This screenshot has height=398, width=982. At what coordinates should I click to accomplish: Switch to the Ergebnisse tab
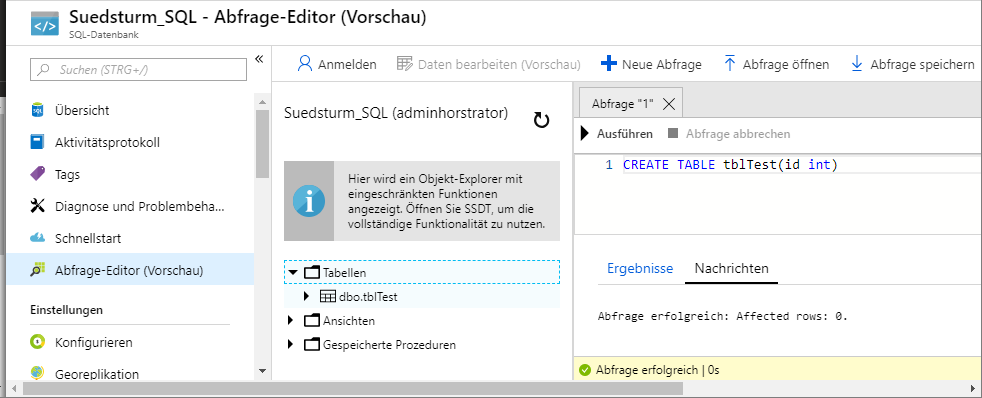click(640, 268)
